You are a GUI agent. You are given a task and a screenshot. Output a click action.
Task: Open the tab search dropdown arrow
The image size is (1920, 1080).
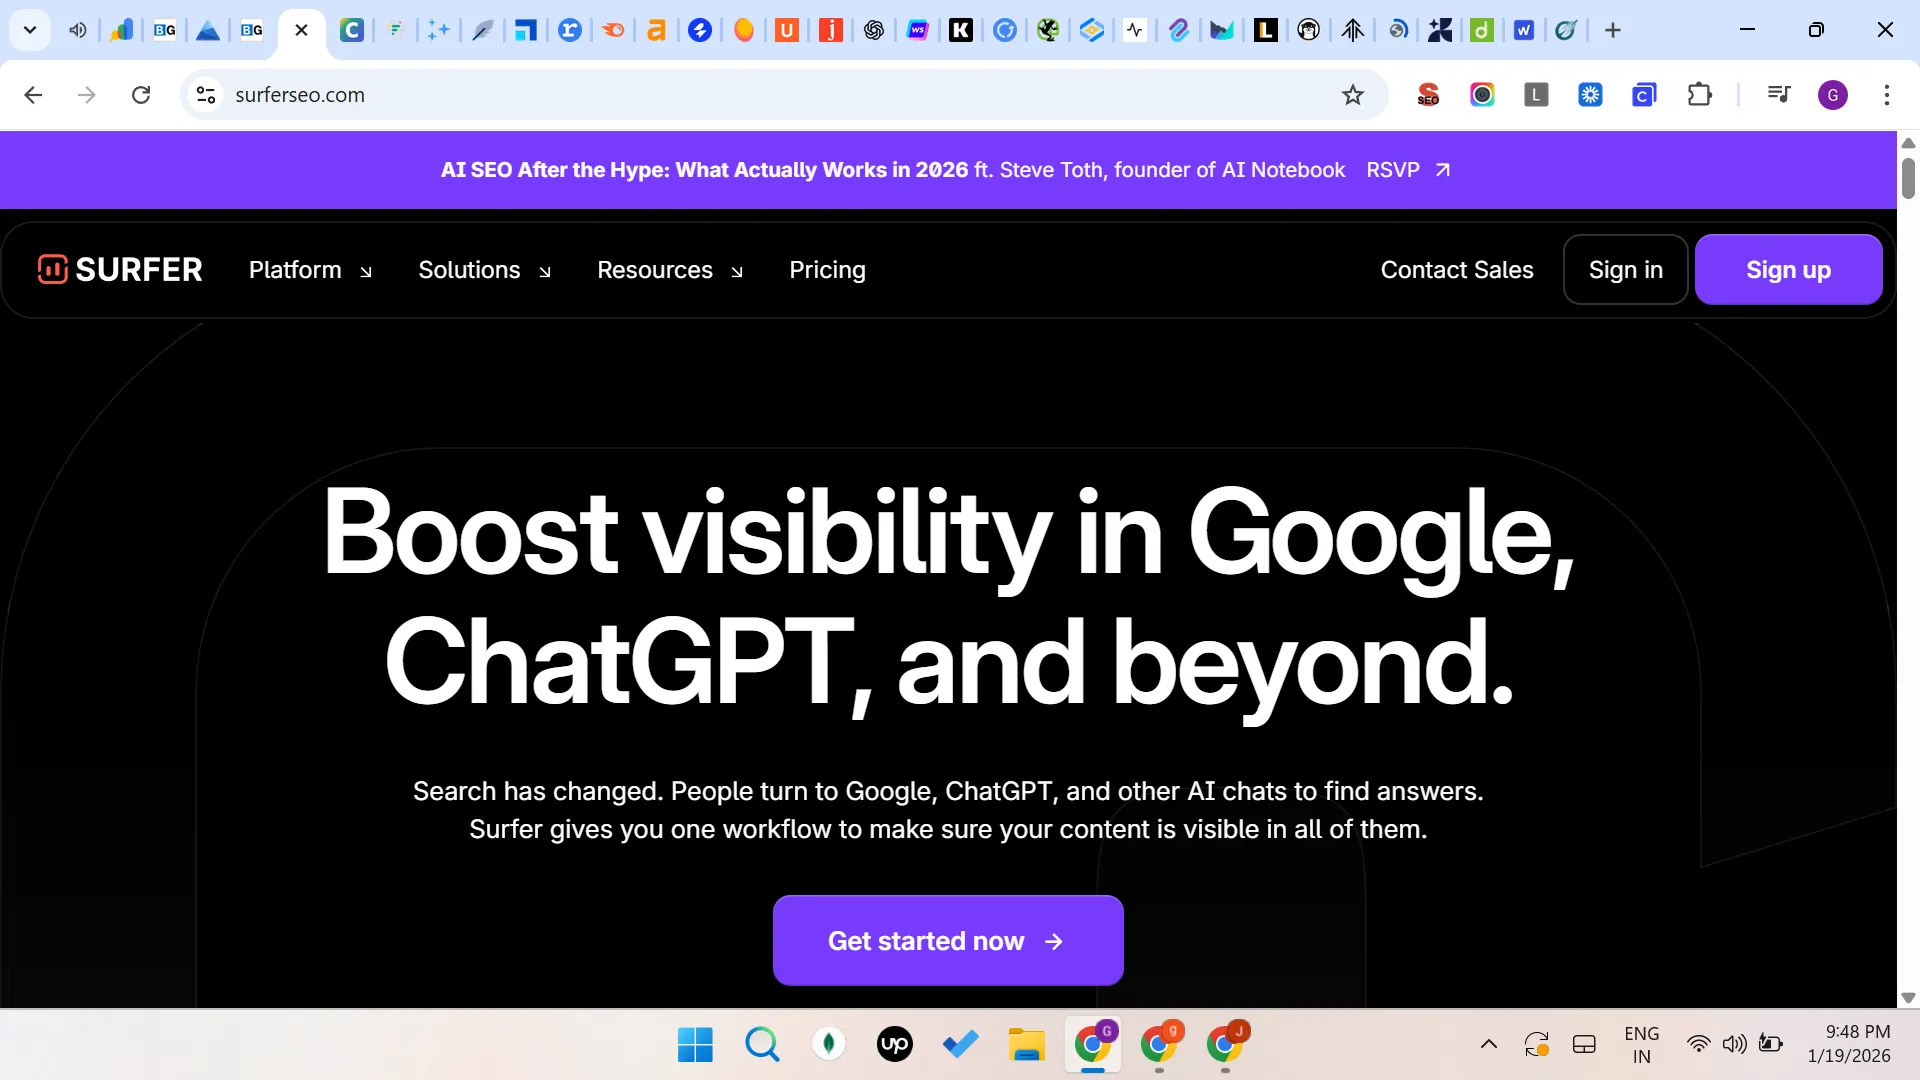pos(30,30)
